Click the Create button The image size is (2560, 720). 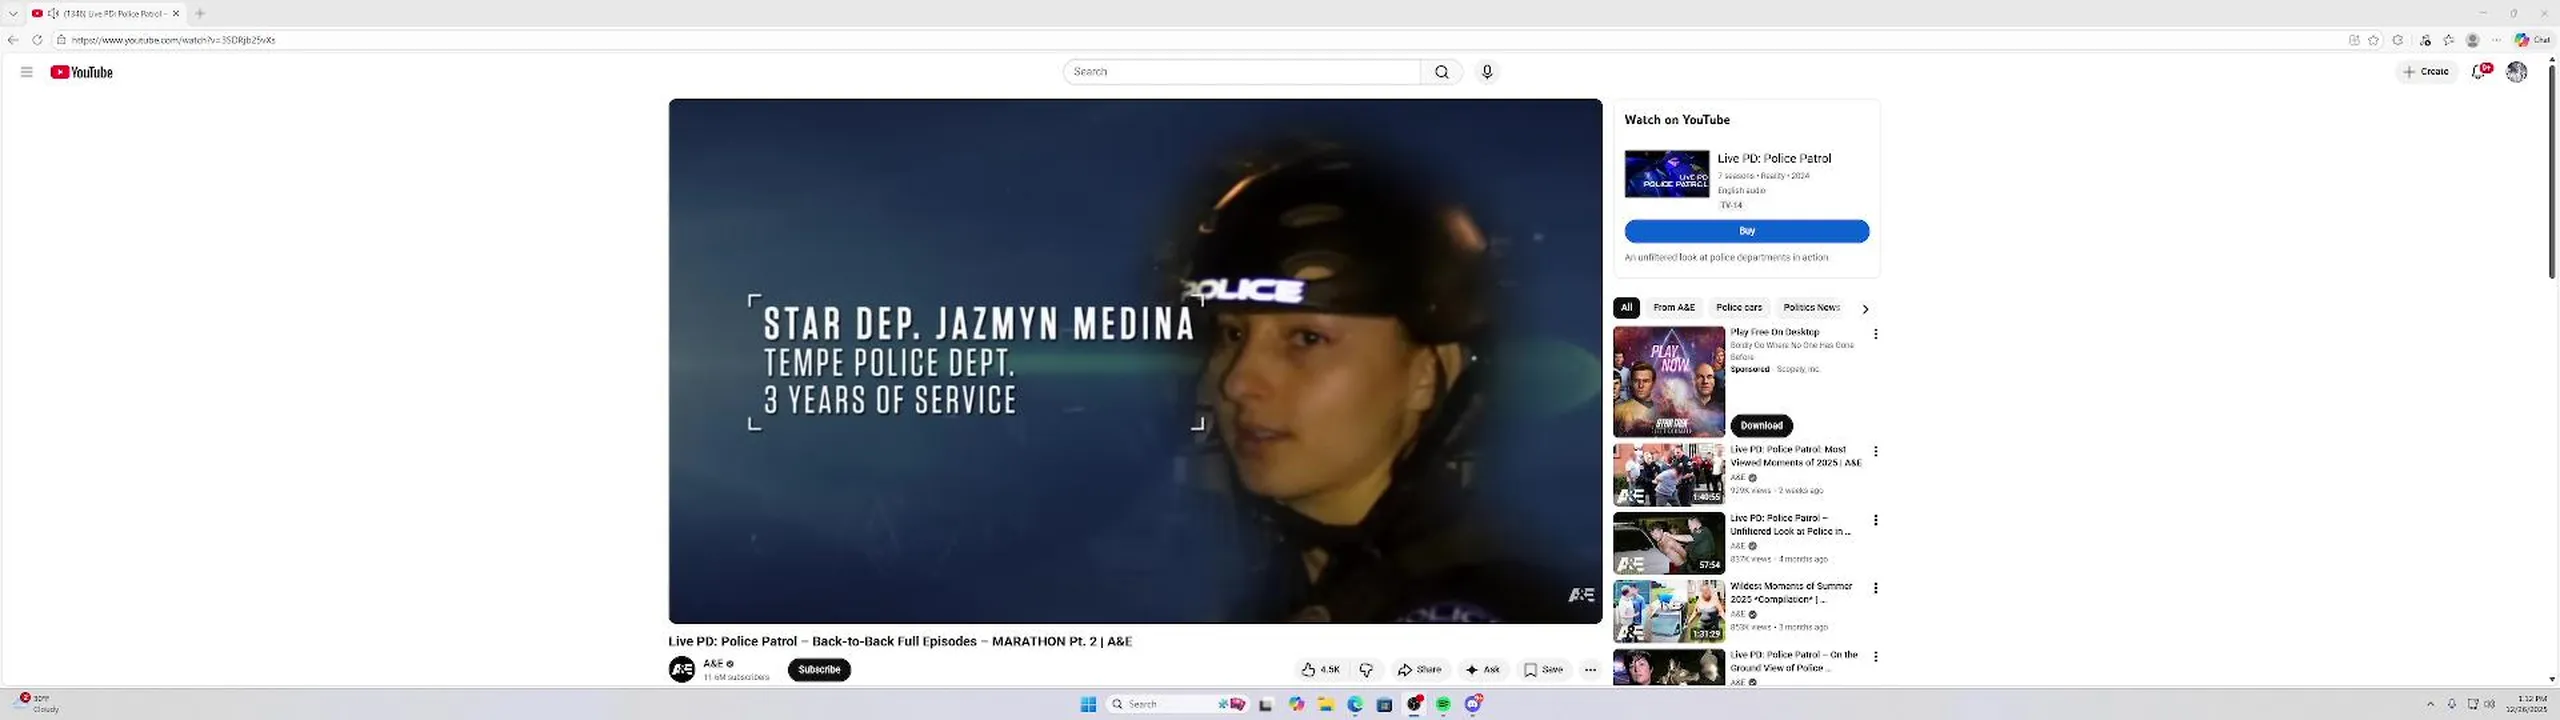(x=2426, y=71)
